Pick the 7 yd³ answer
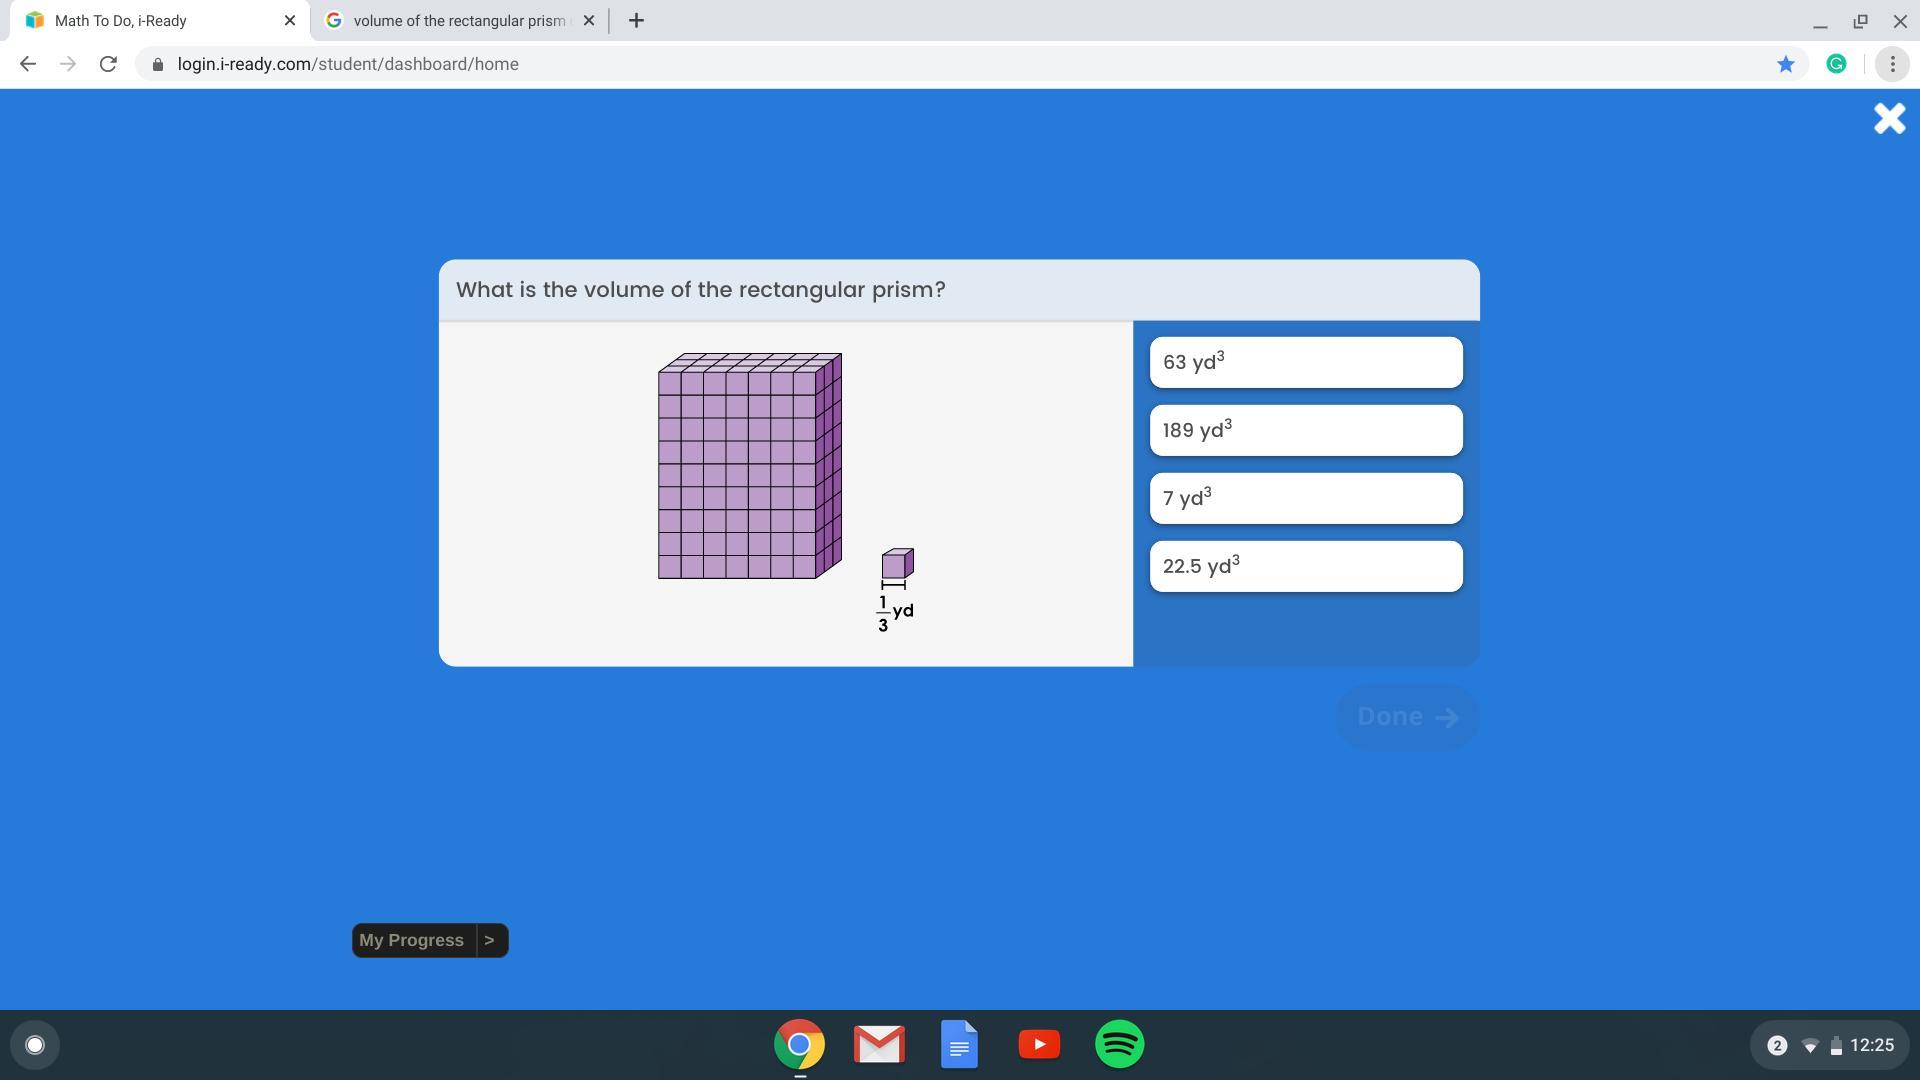 click(1305, 498)
